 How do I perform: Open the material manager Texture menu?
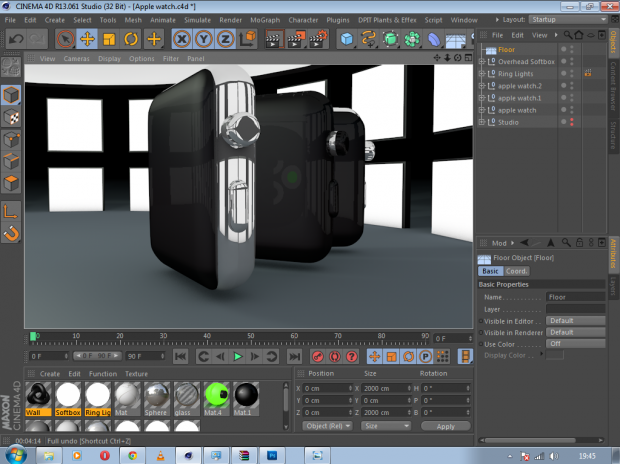coord(136,374)
